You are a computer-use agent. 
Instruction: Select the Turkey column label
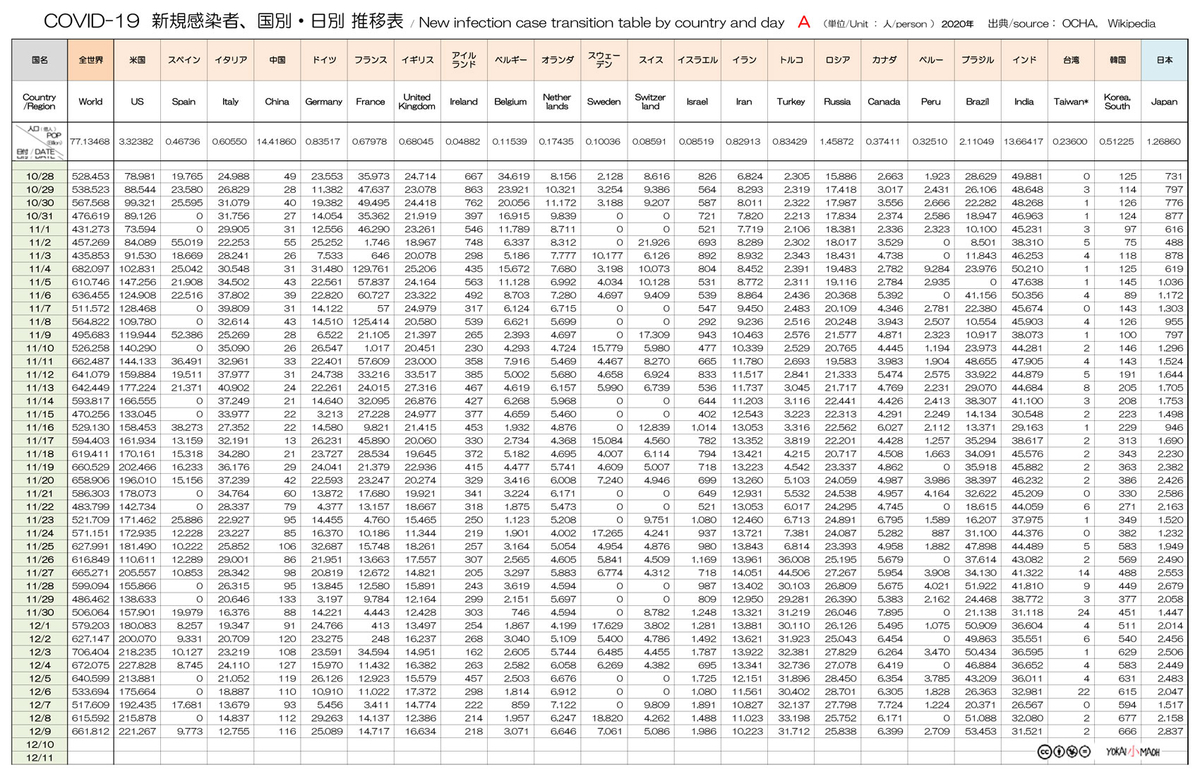click(790, 101)
